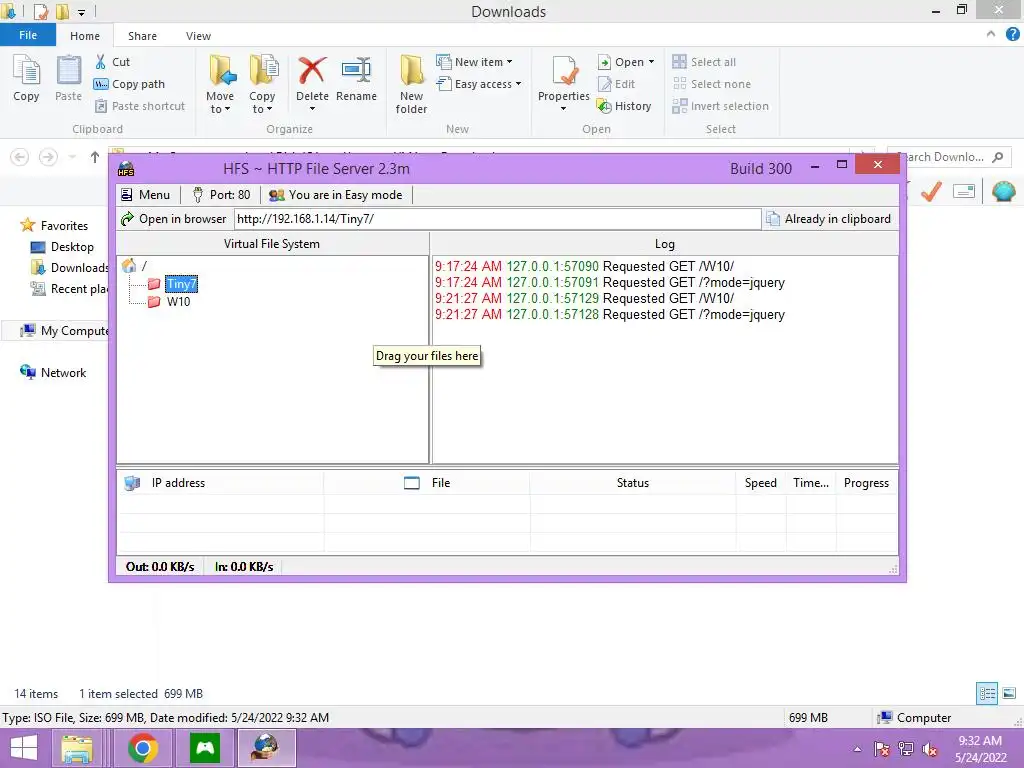
Task: Click the Status column header
Action: (x=632, y=483)
